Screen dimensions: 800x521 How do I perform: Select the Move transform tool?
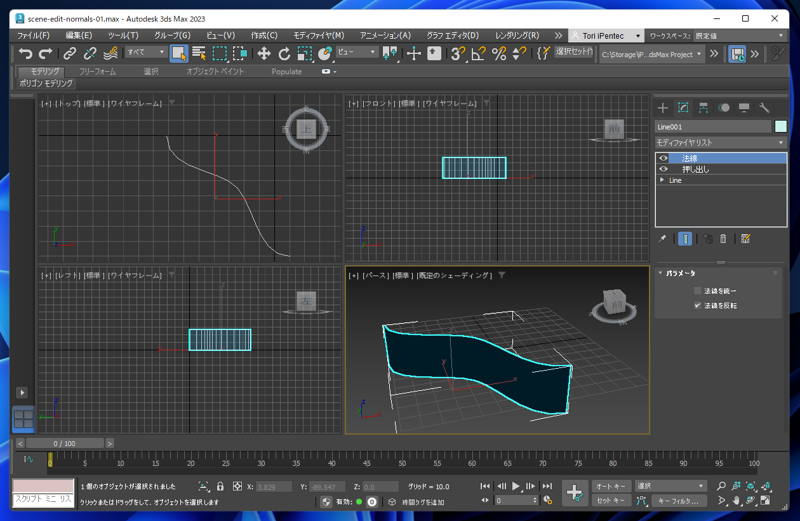(264, 53)
